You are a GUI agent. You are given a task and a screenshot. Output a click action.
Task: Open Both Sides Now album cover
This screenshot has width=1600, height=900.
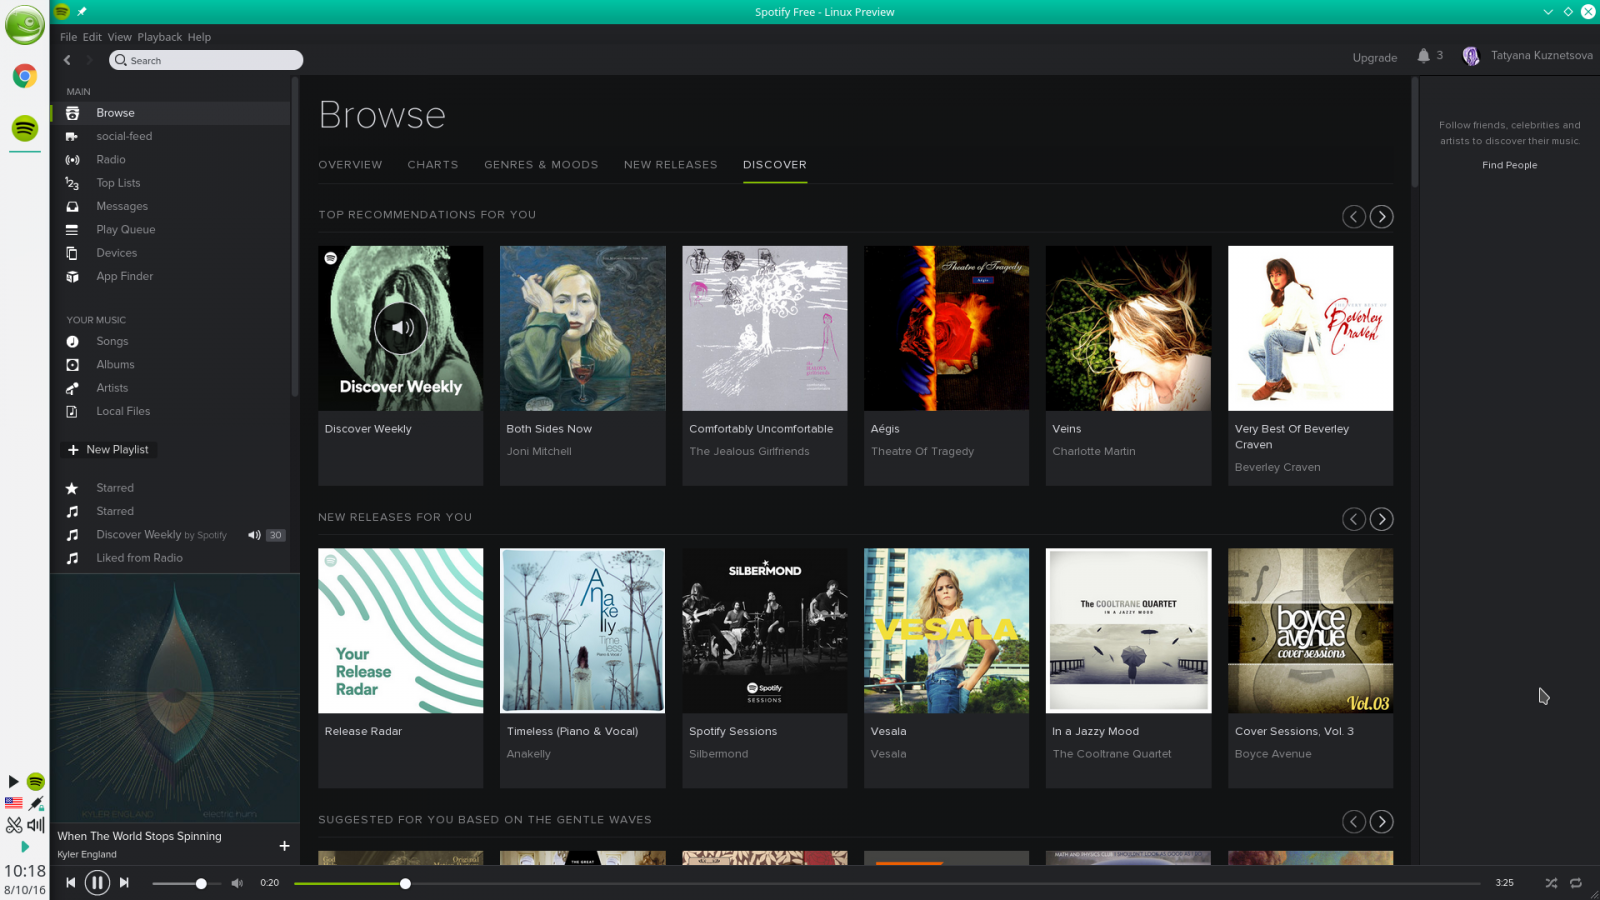pos(583,328)
